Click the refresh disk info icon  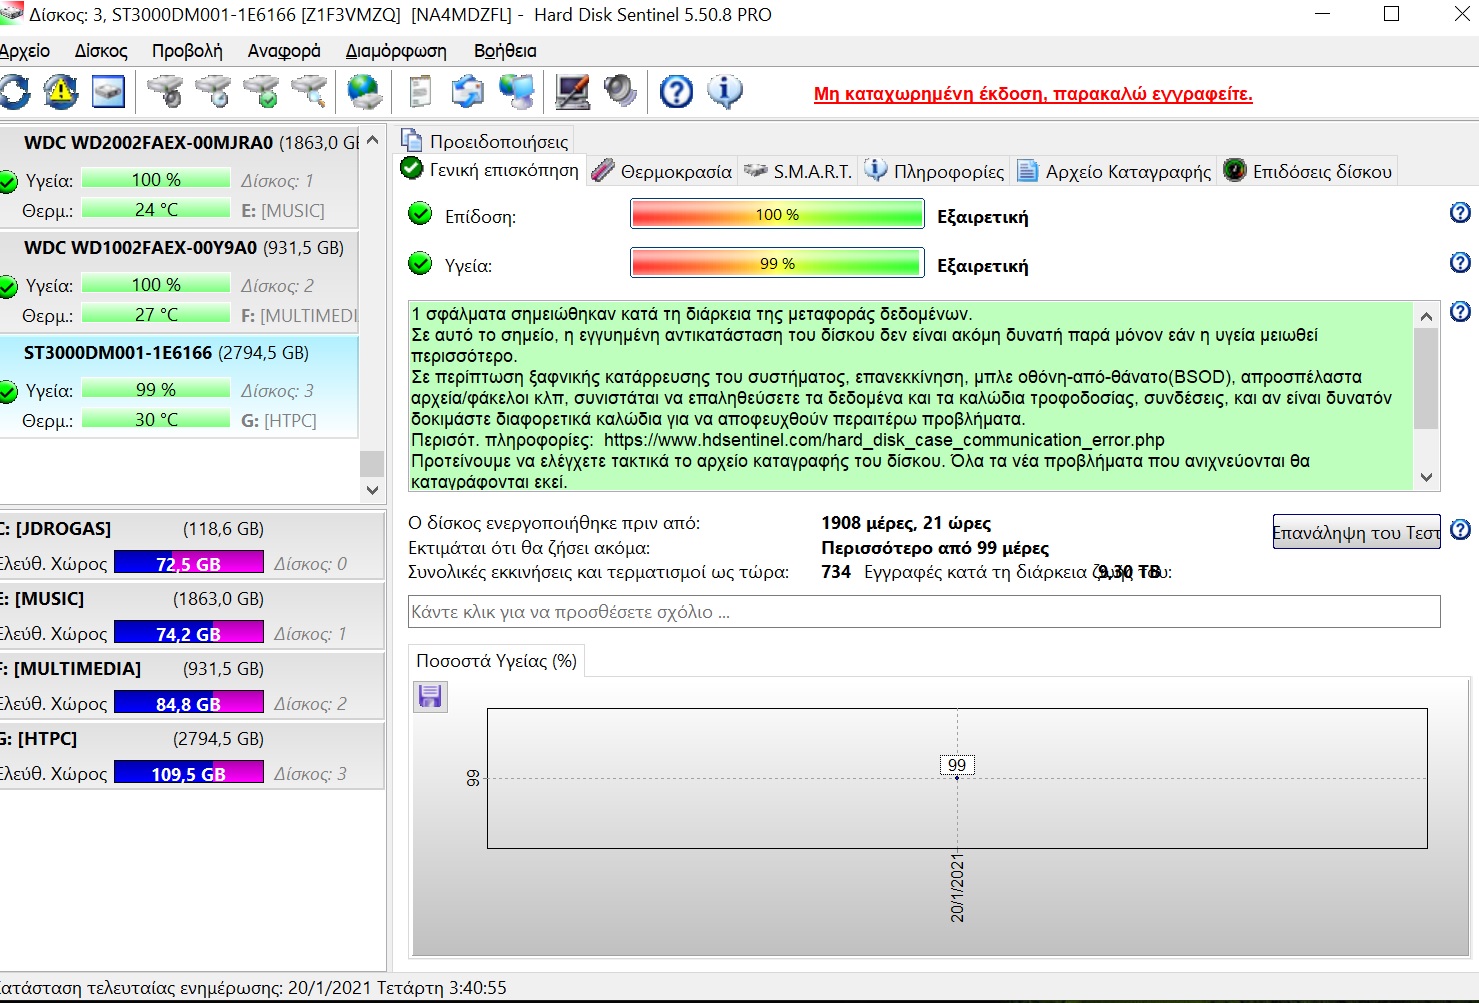click(x=15, y=92)
